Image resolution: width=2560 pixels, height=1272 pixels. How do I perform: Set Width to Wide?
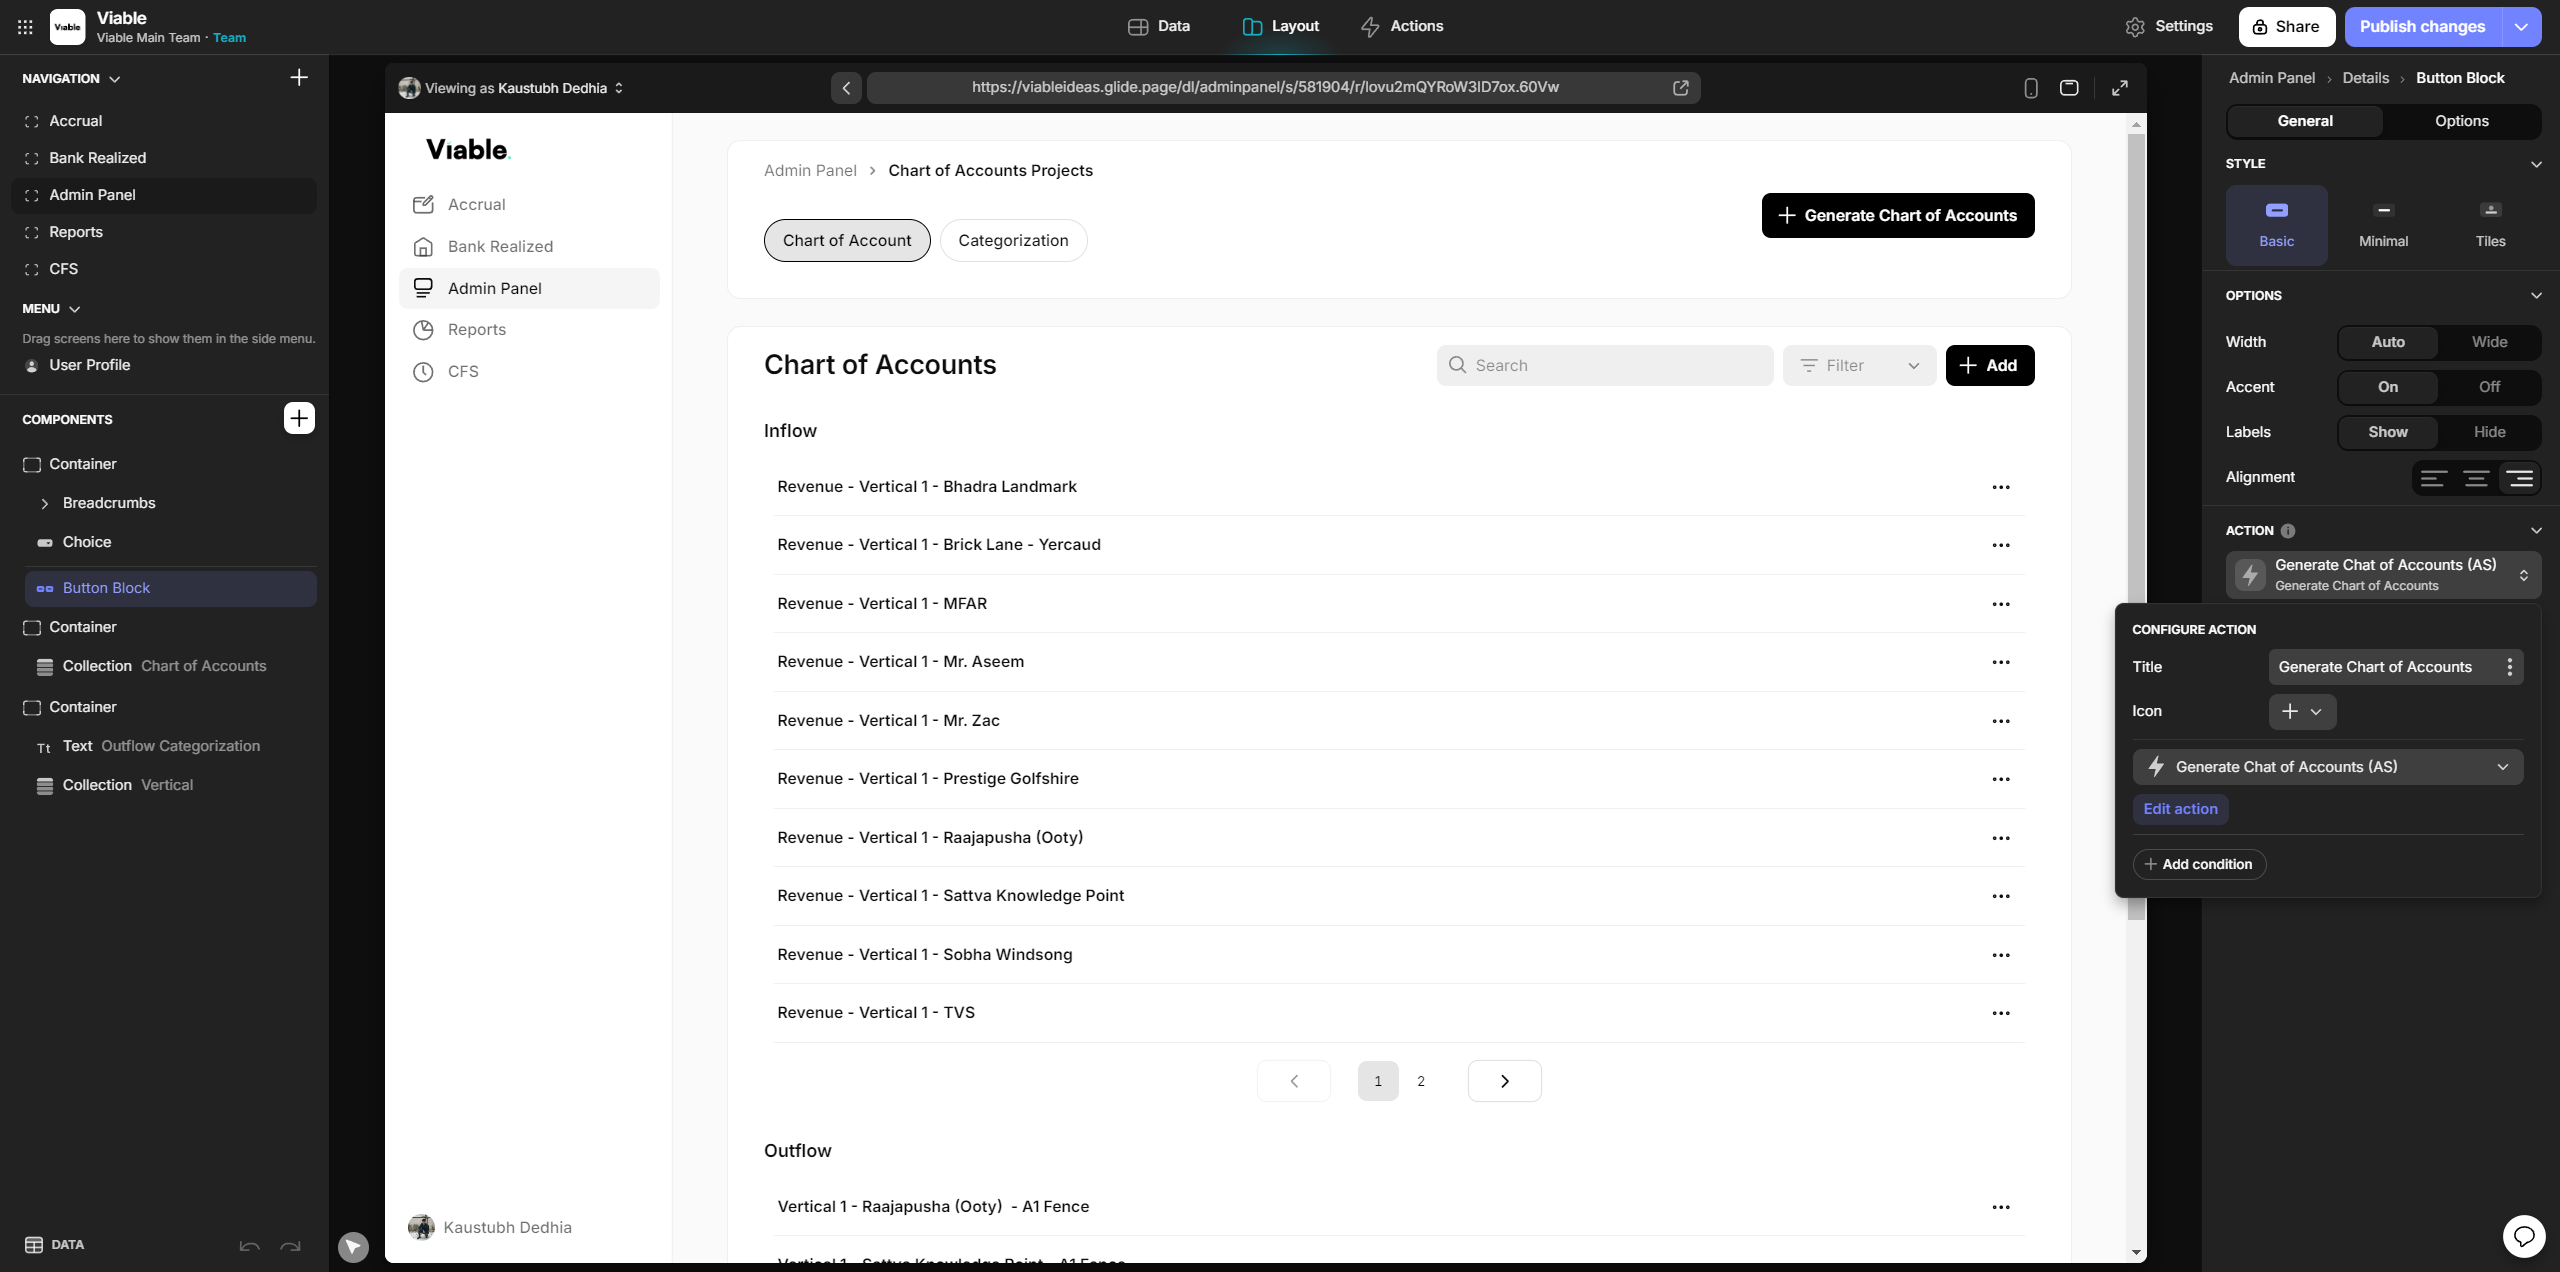[2489, 342]
